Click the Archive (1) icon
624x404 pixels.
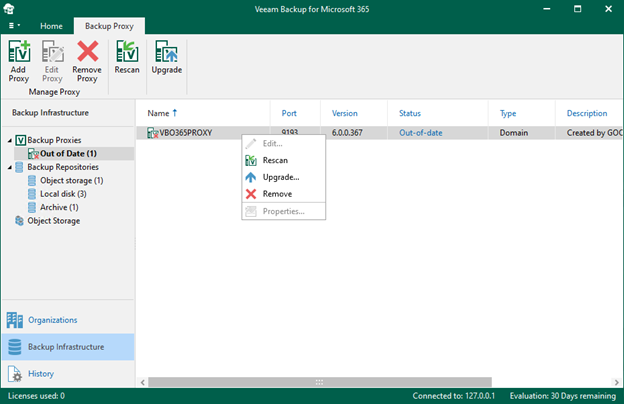point(32,207)
